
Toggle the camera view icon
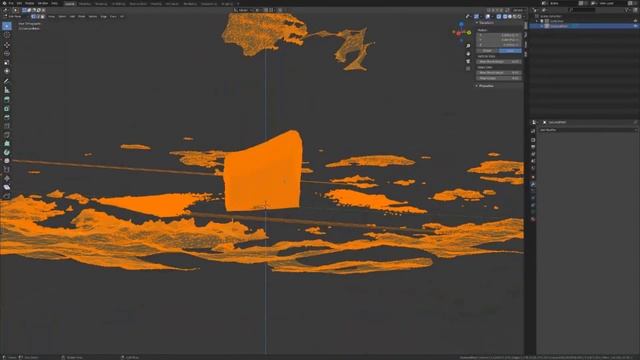468,61
